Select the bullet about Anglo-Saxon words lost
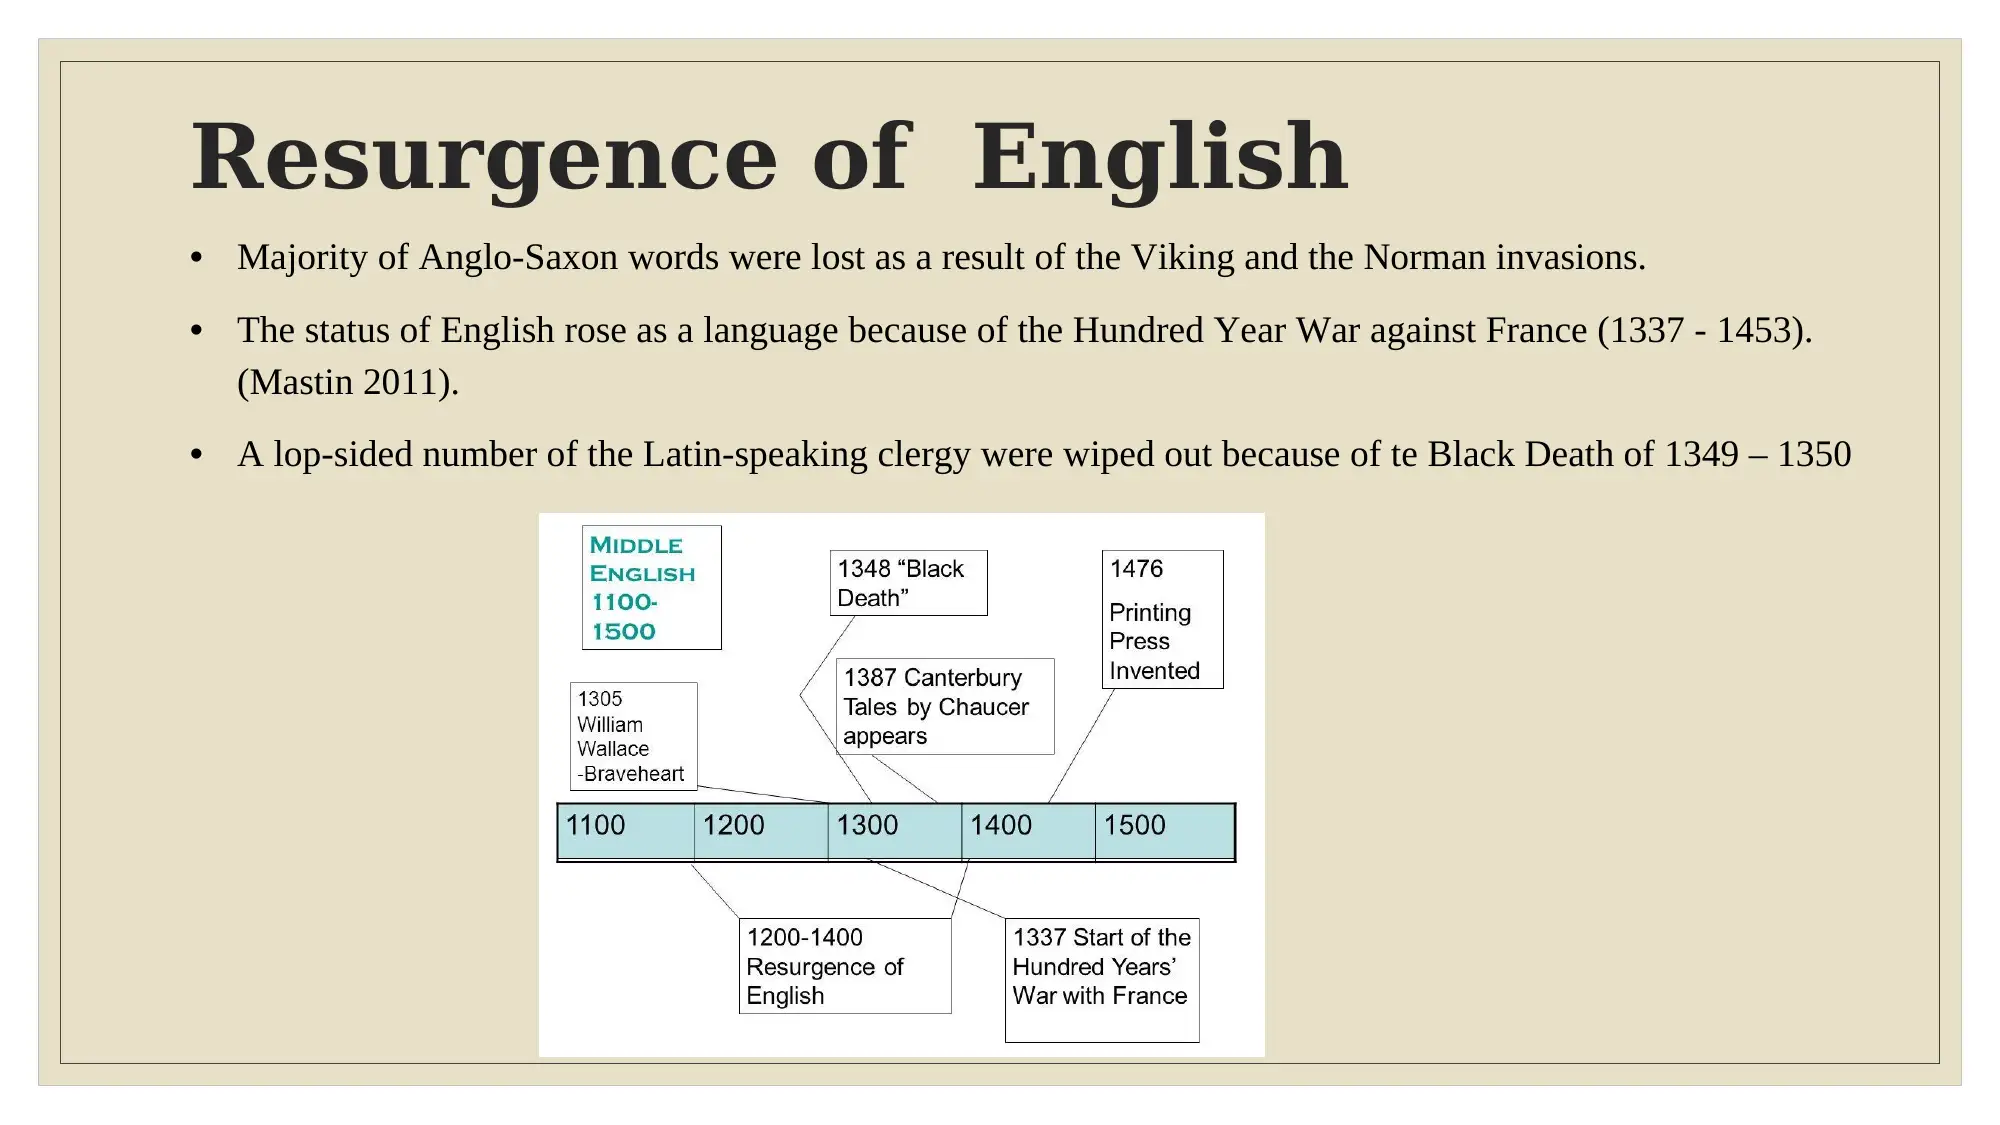Screen dimensions: 2000x1125 (941, 258)
